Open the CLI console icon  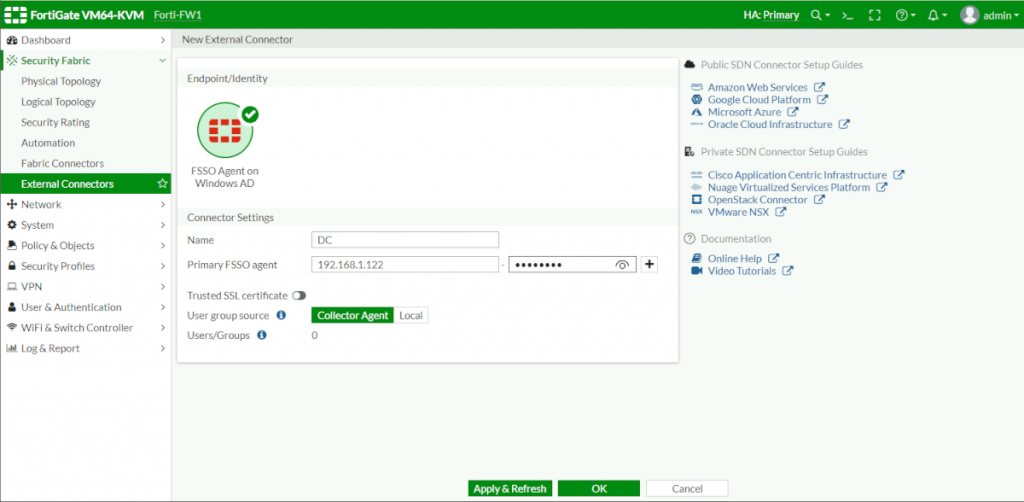(x=847, y=15)
